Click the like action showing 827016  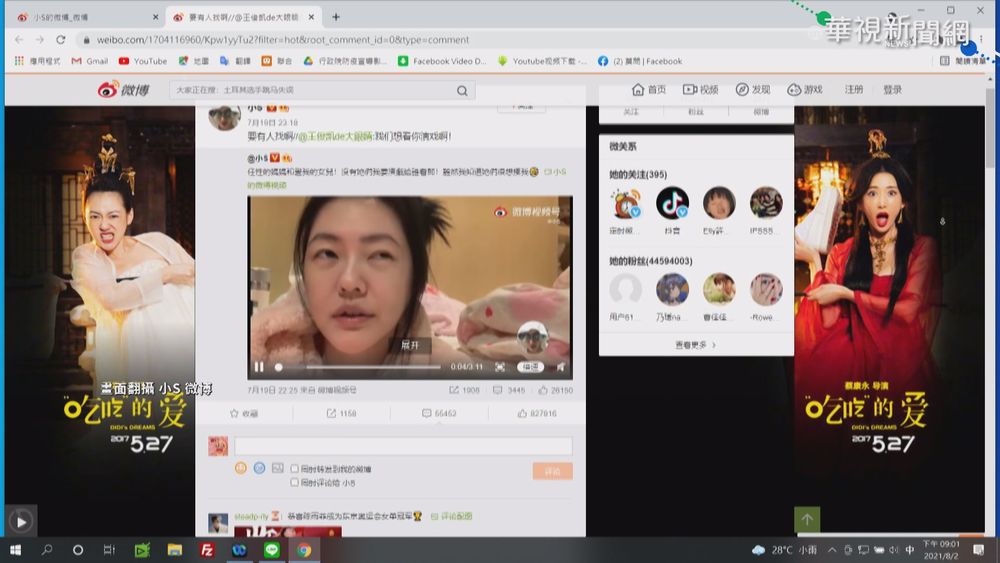pos(537,413)
